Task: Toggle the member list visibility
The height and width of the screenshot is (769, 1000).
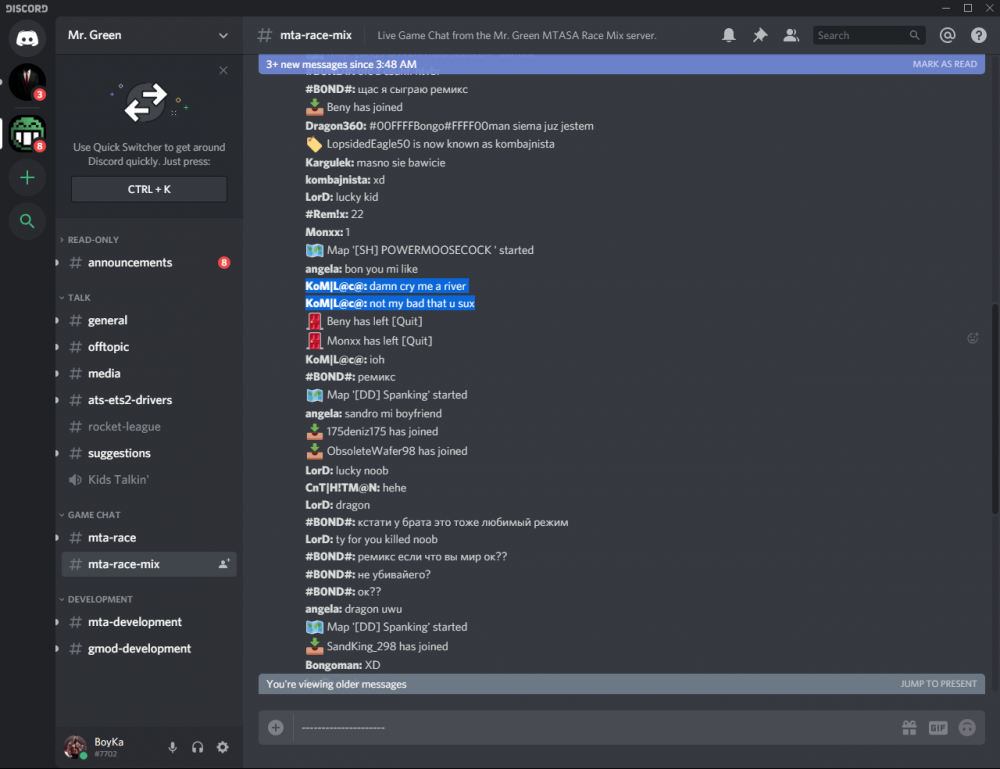Action: pyautogui.click(x=791, y=35)
